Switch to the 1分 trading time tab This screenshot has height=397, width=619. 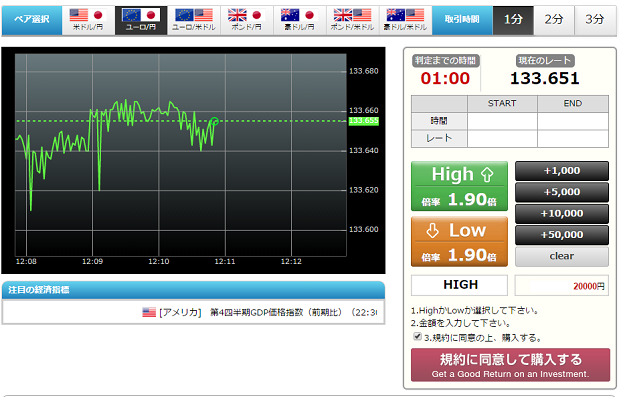pos(513,20)
